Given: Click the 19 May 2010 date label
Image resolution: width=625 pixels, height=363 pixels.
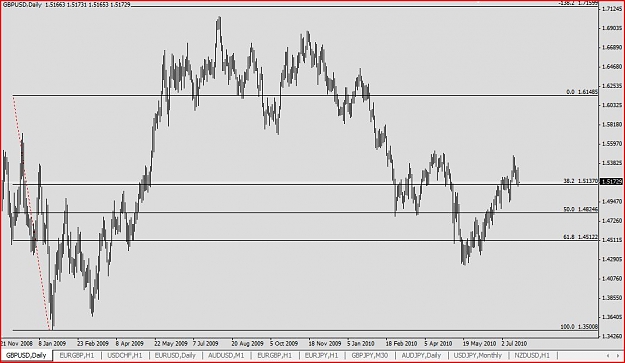Looking at the screenshot, I should click(x=479, y=343).
